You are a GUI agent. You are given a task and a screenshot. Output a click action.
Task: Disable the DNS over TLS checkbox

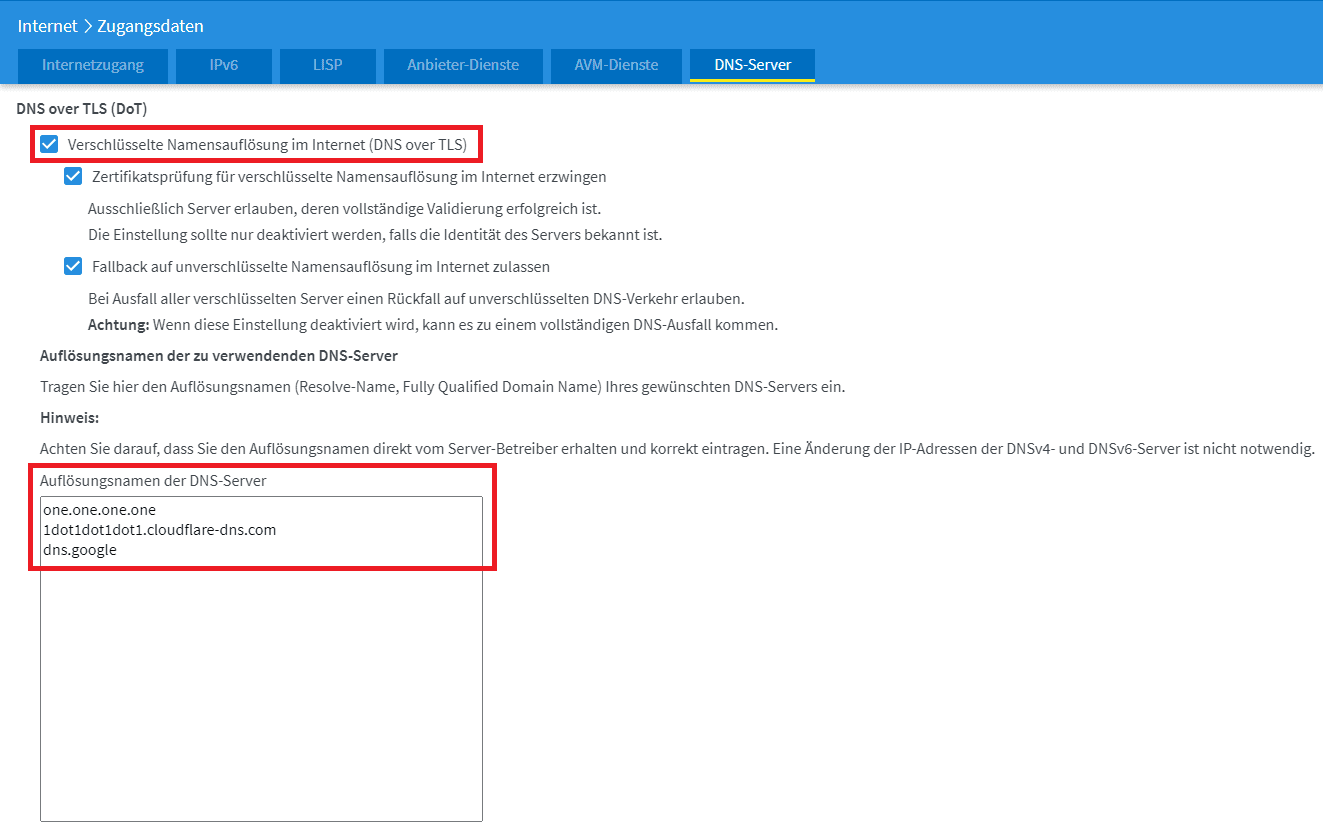[49, 145]
